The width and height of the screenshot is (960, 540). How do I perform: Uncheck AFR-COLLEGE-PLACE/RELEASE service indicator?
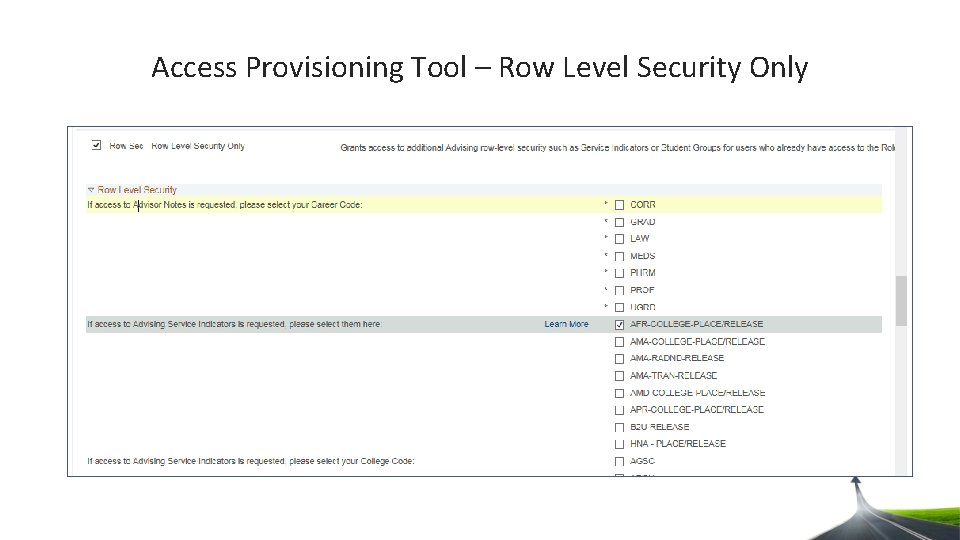click(x=620, y=324)
